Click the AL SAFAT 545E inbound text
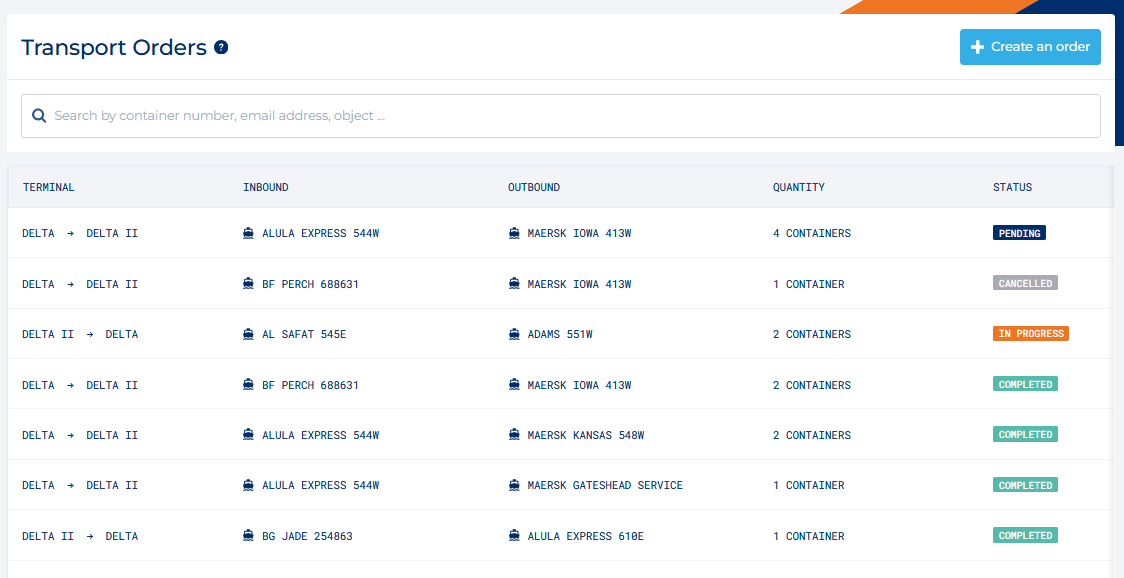The height and width of the screenshot is (578, 1124). [x=304, y=335]
